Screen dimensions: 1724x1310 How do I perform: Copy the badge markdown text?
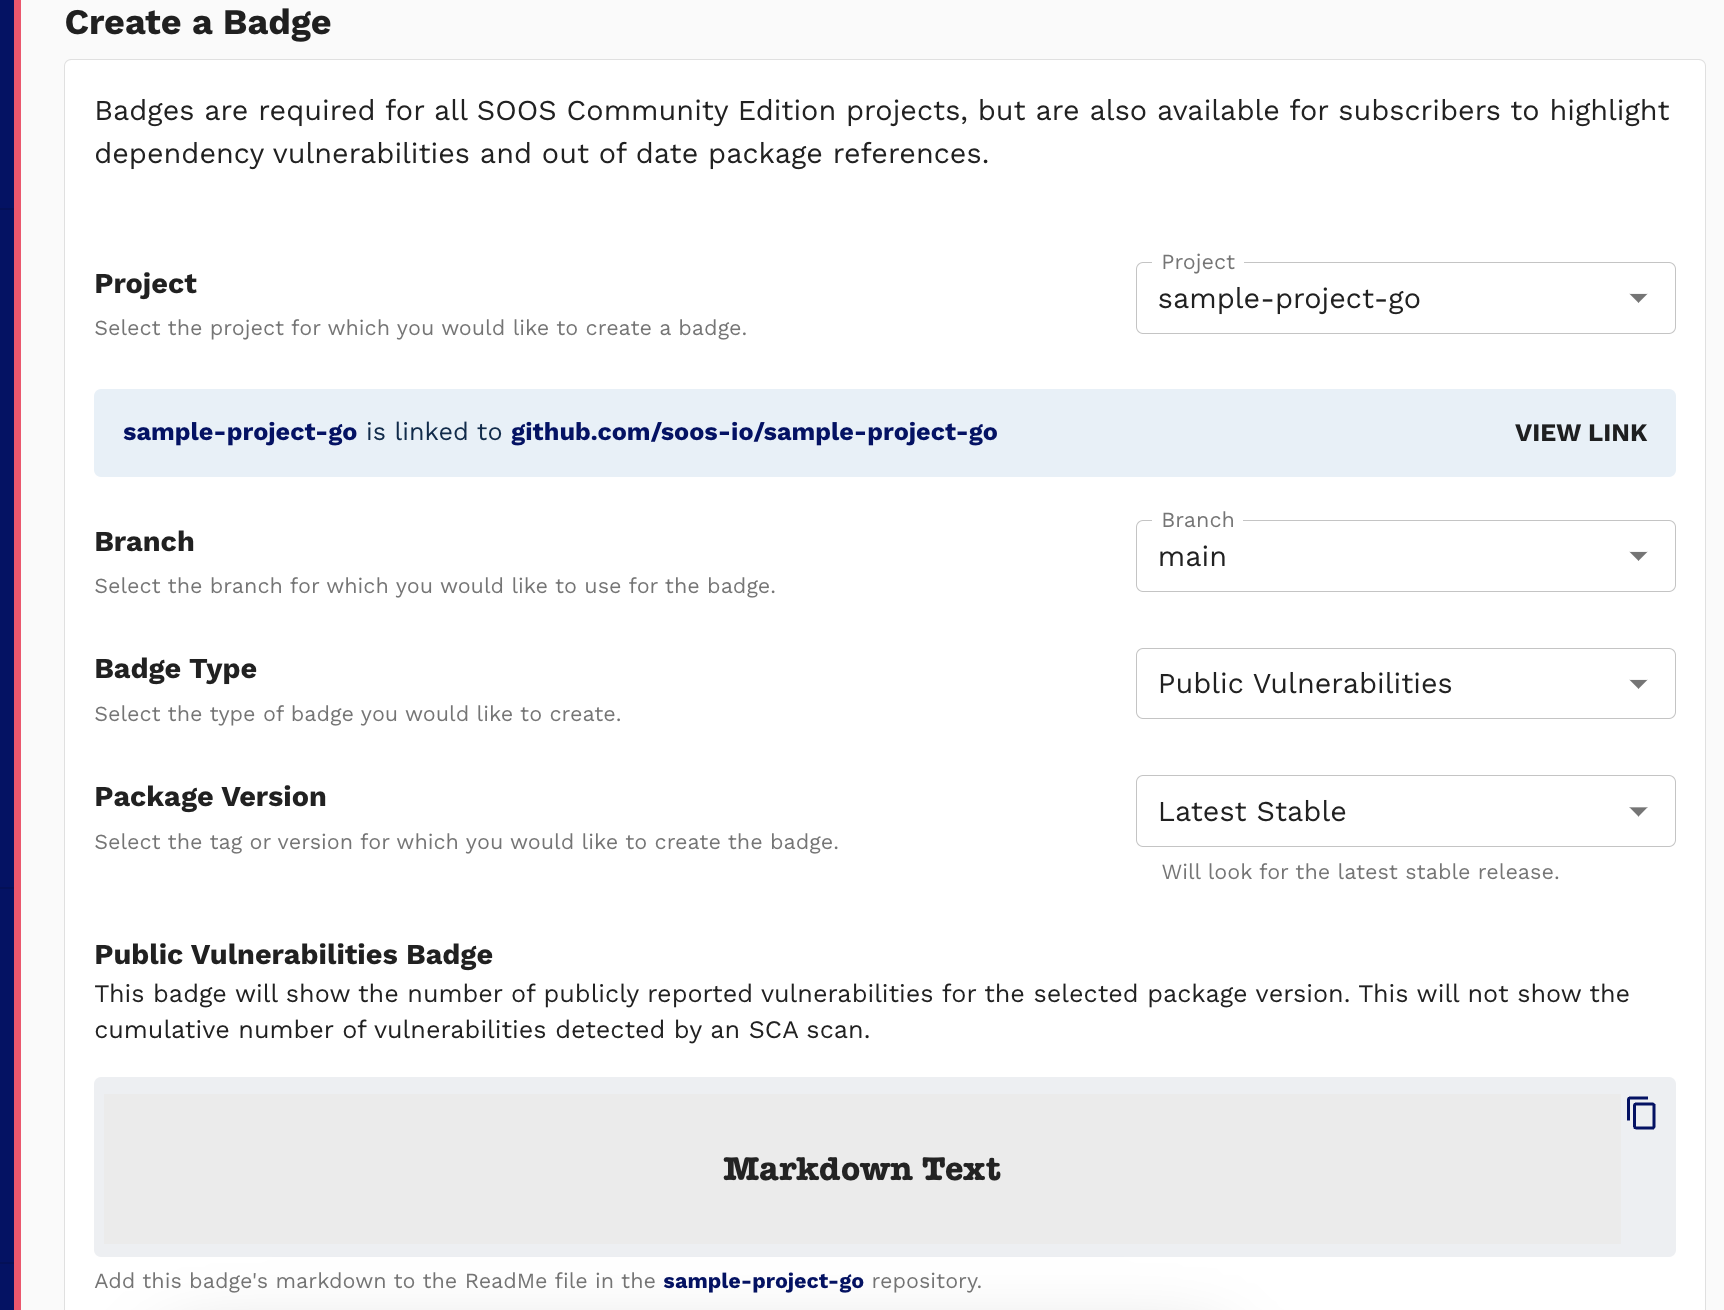(1641, 1113)
